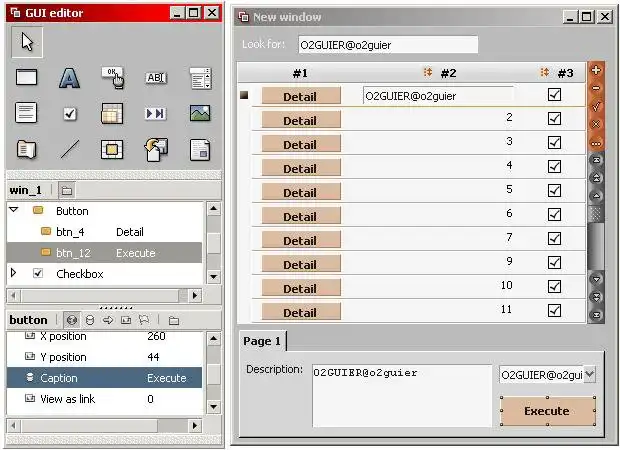Toggle checkbox in table row 9

pyautogui.click(x=554, y=262)
